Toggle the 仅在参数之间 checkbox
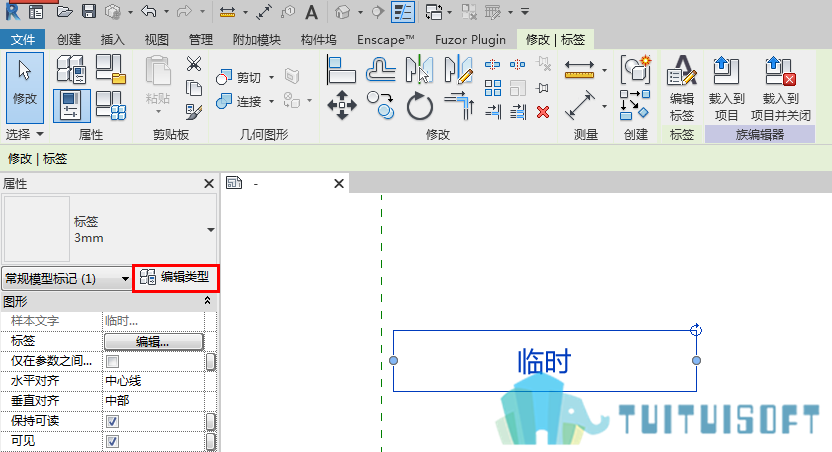Image resolution: width=832 pixels, height=452 pixels. [x=112, y=361]
